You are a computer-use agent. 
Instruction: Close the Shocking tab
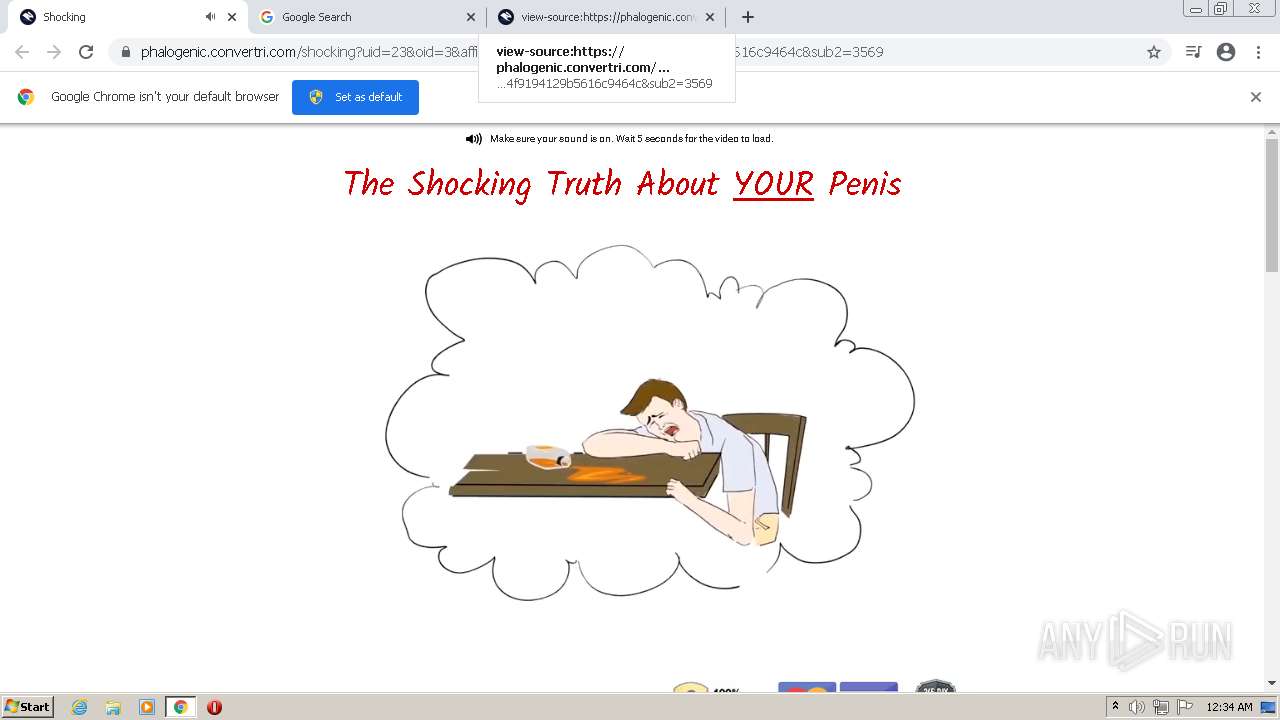click(x=232, y=17)
